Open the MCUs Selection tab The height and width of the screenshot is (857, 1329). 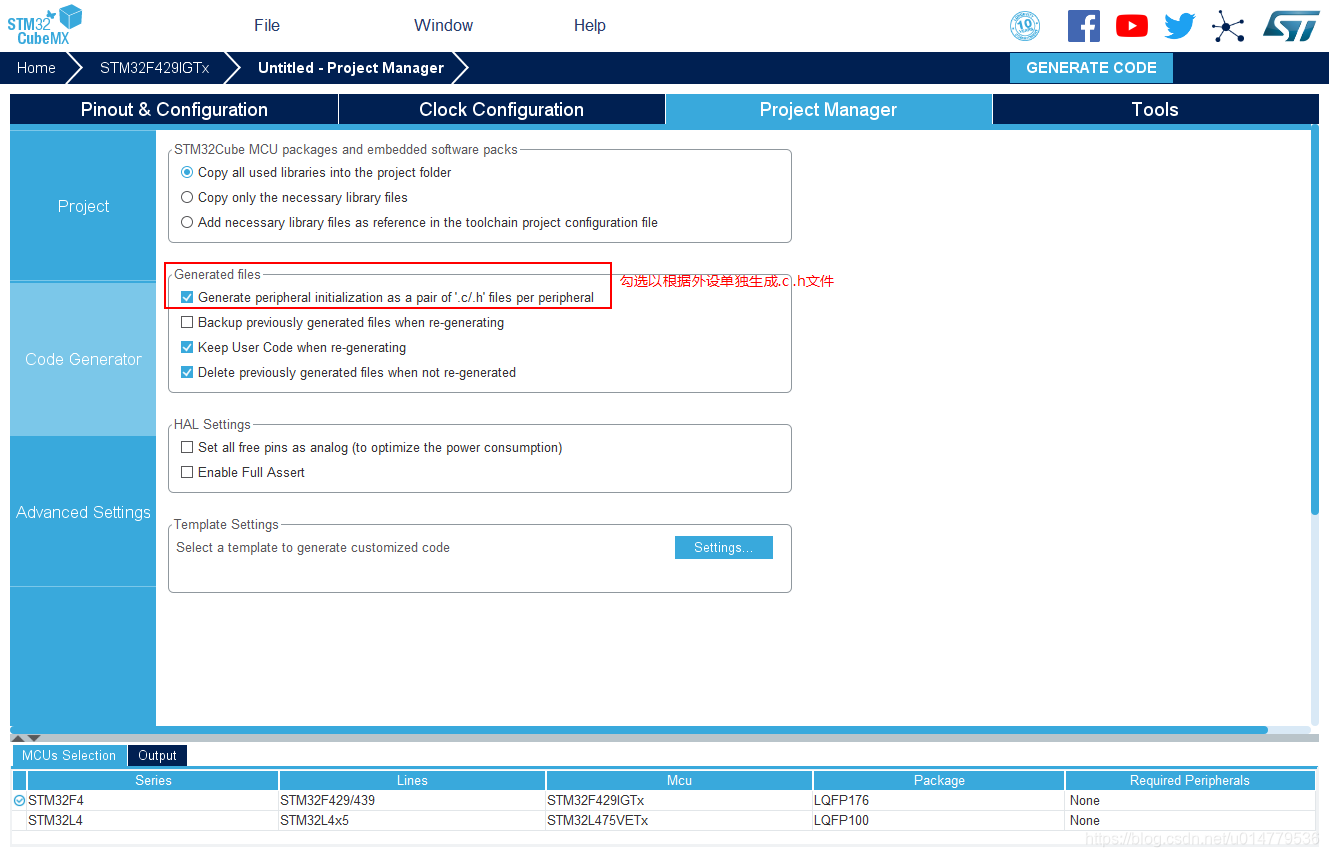(69, 756)
